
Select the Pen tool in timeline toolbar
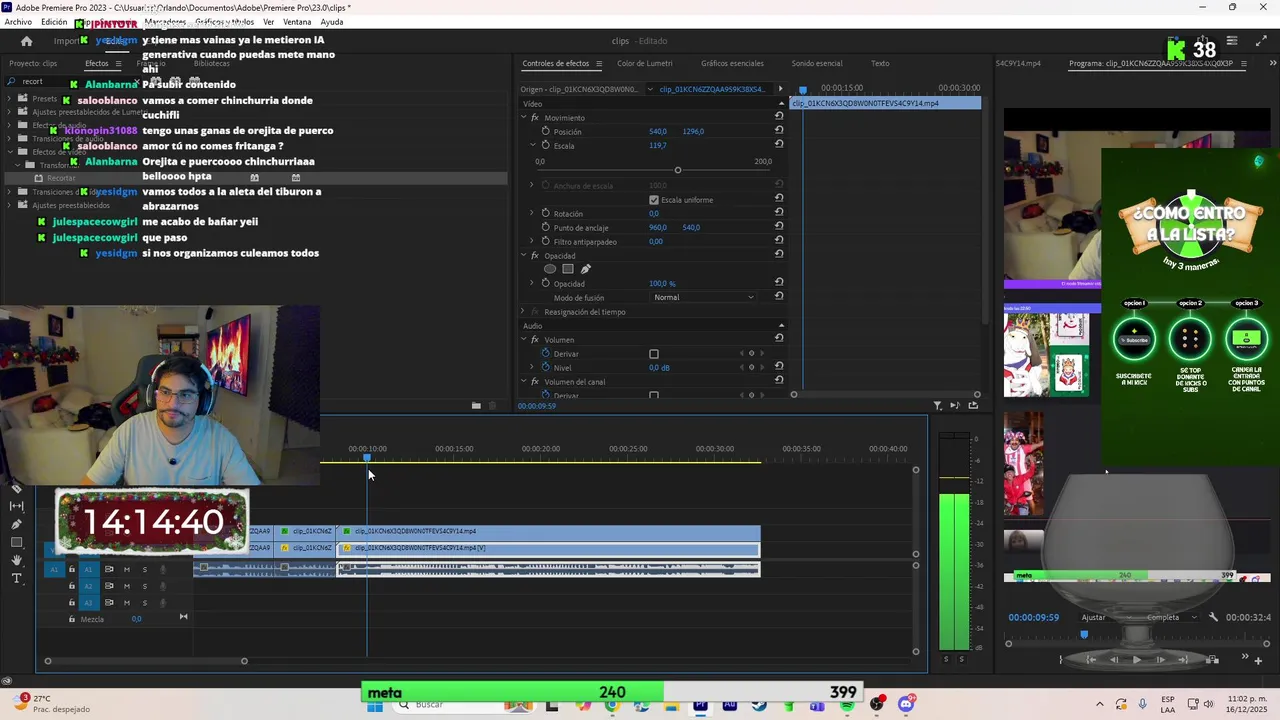16,524
